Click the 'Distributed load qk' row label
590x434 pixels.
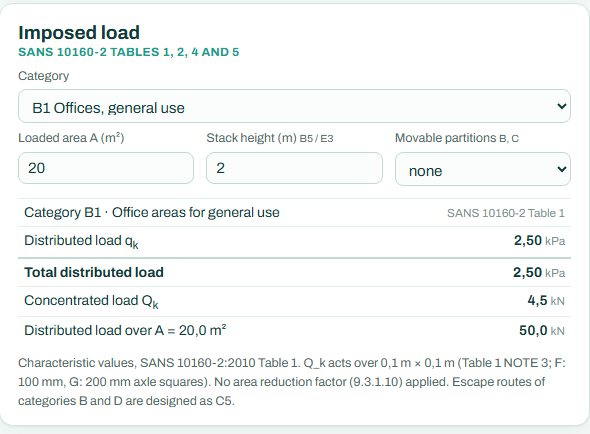(x=81, y=241)
